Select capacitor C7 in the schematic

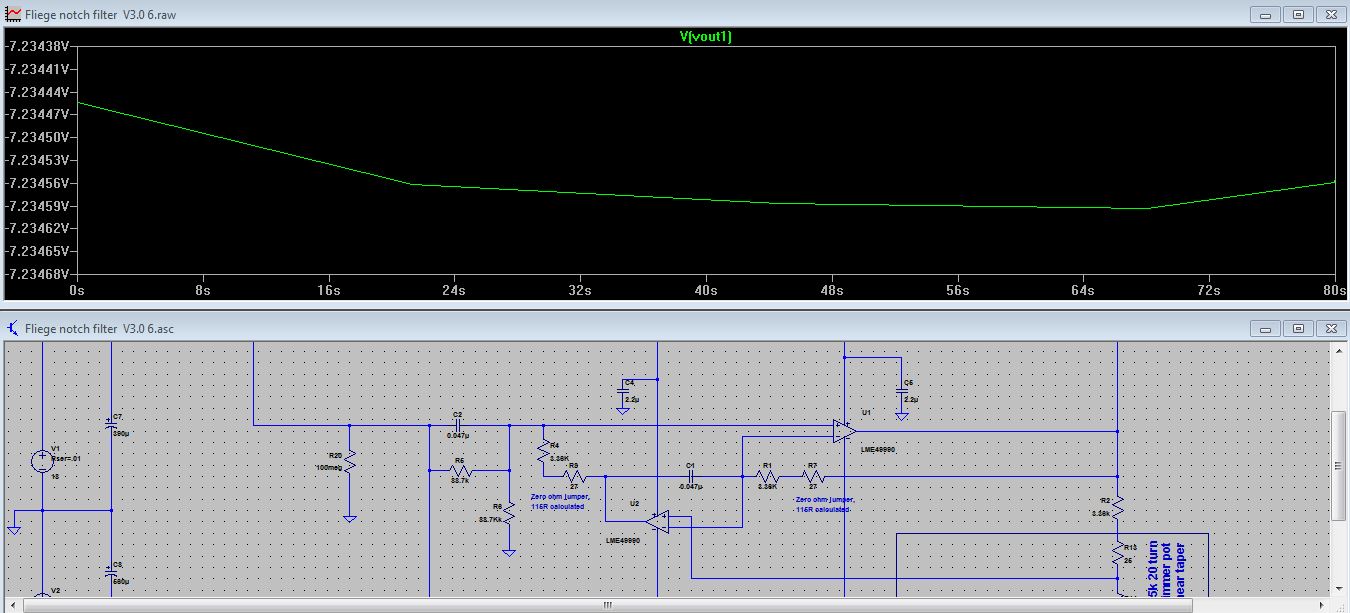coord(111,424)
